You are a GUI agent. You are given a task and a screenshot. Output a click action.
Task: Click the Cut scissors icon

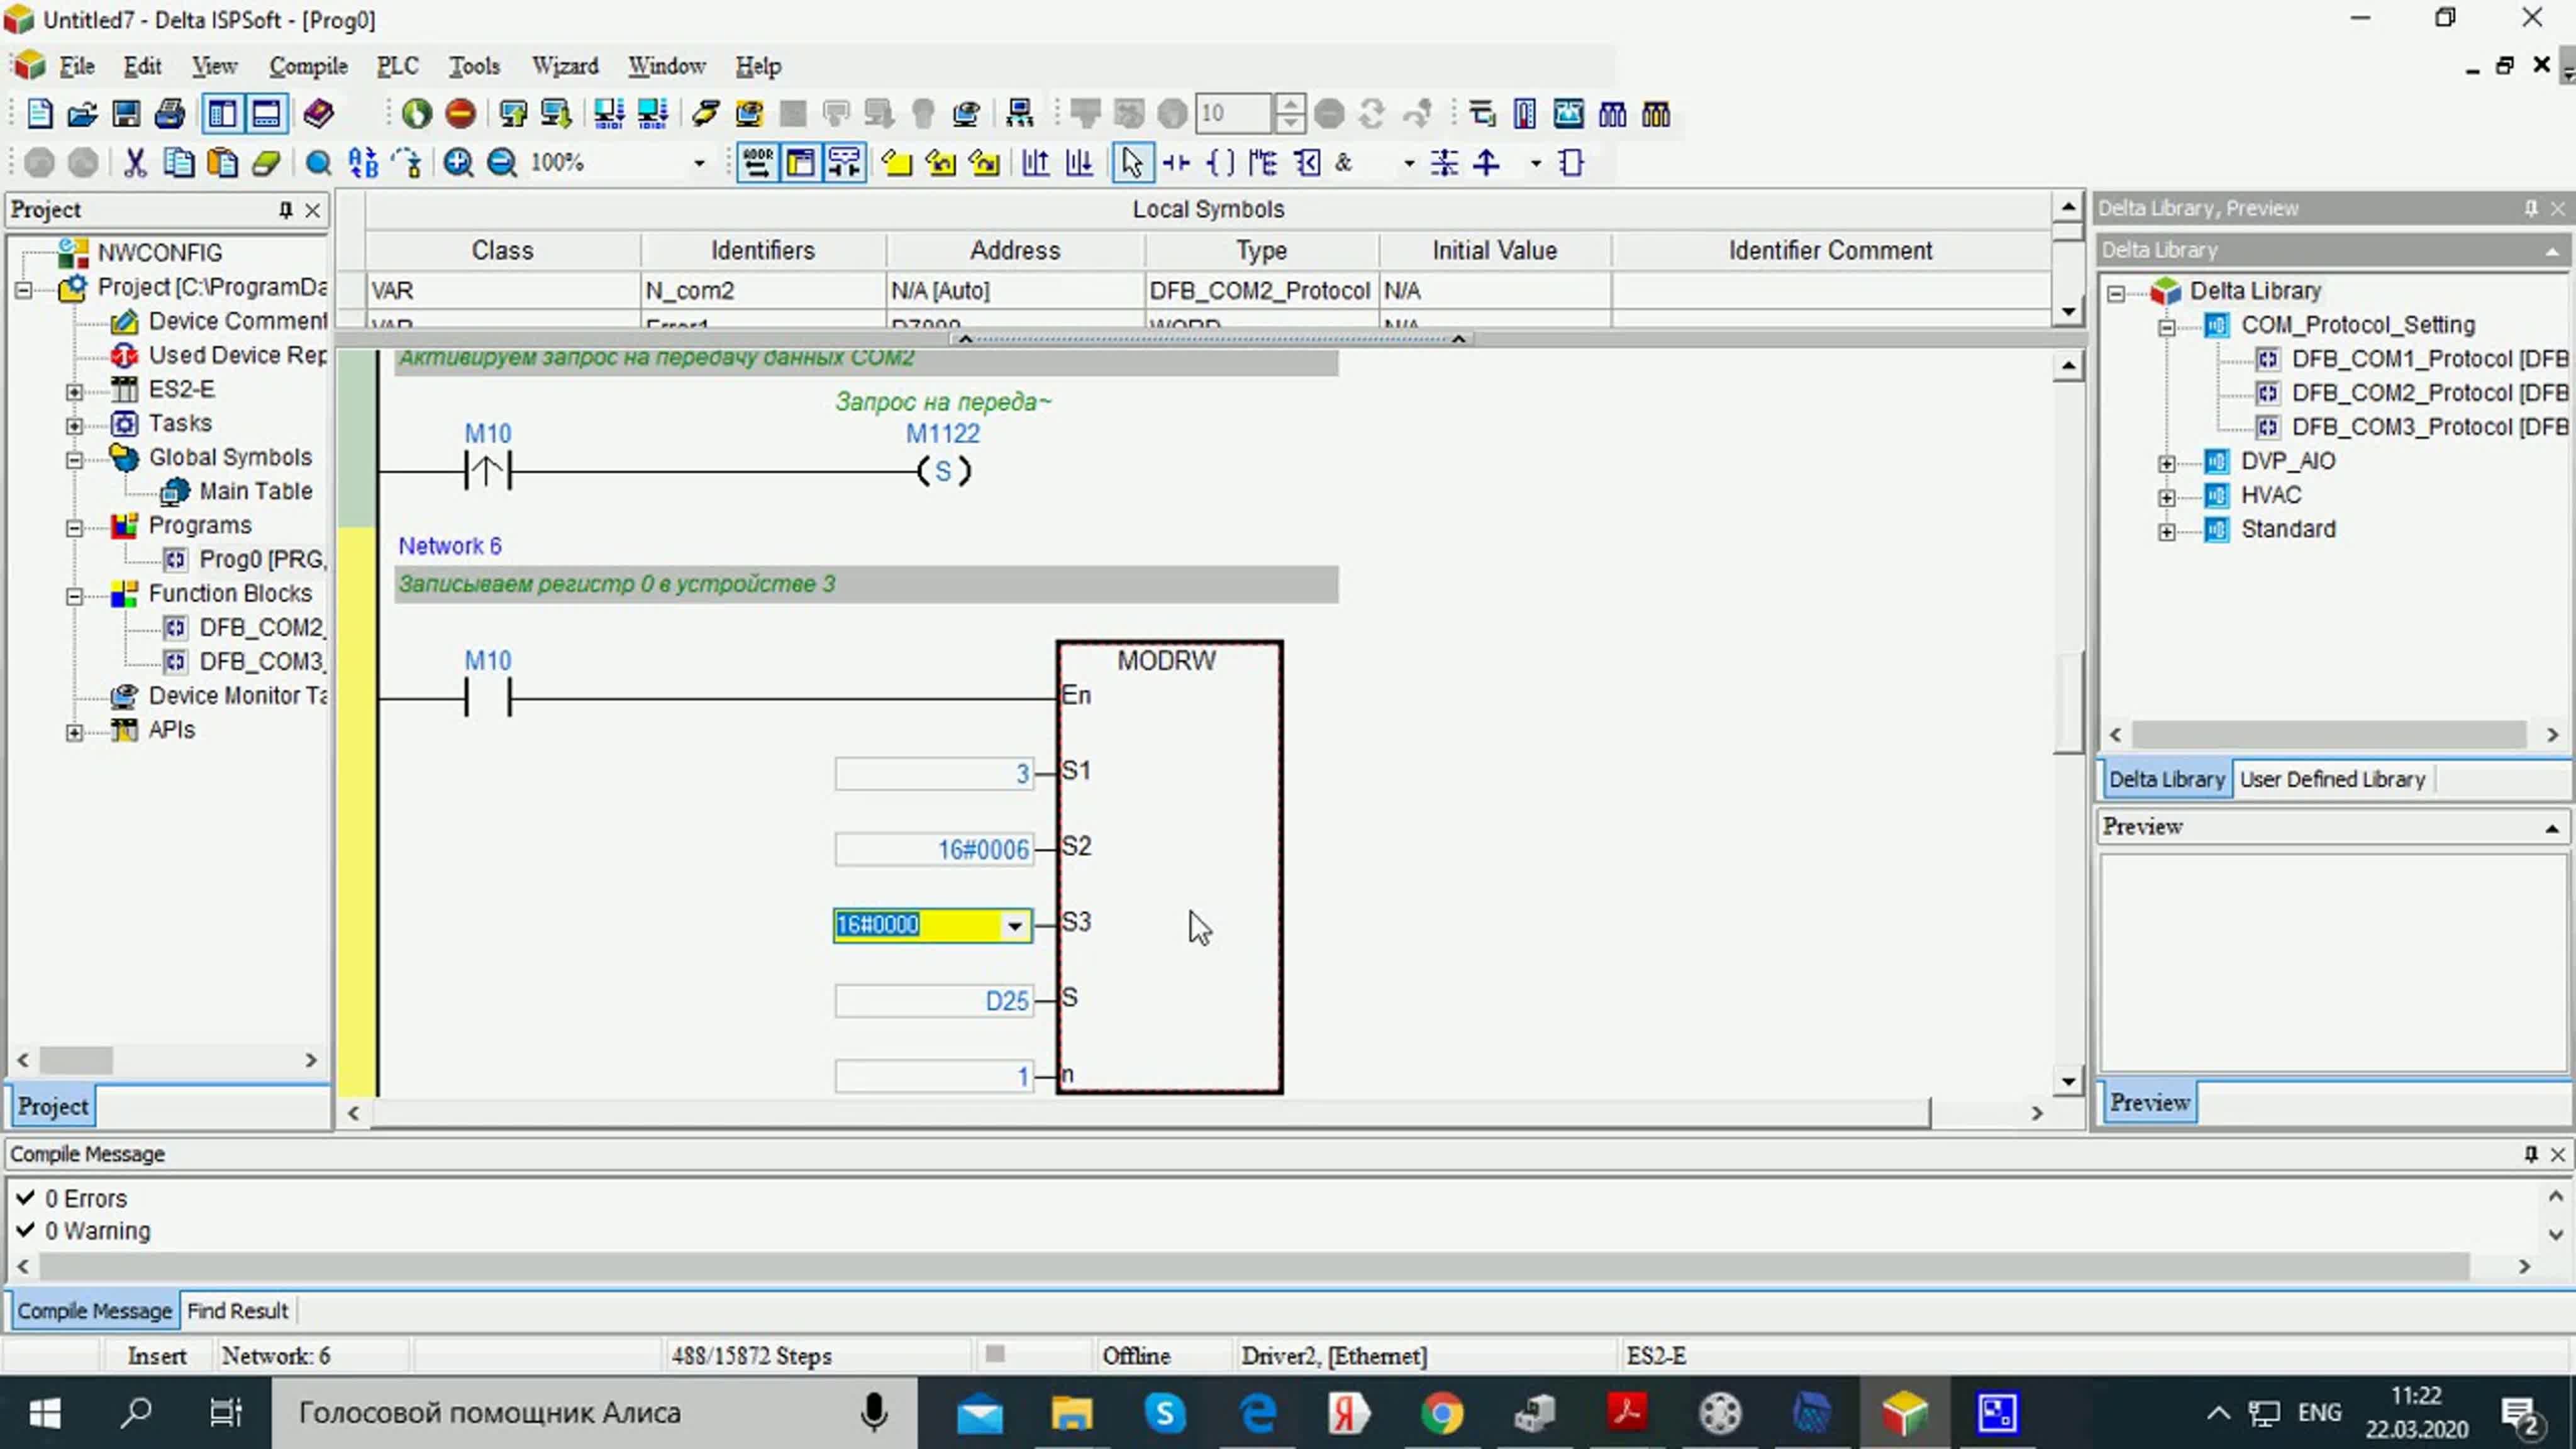[135, 163]
